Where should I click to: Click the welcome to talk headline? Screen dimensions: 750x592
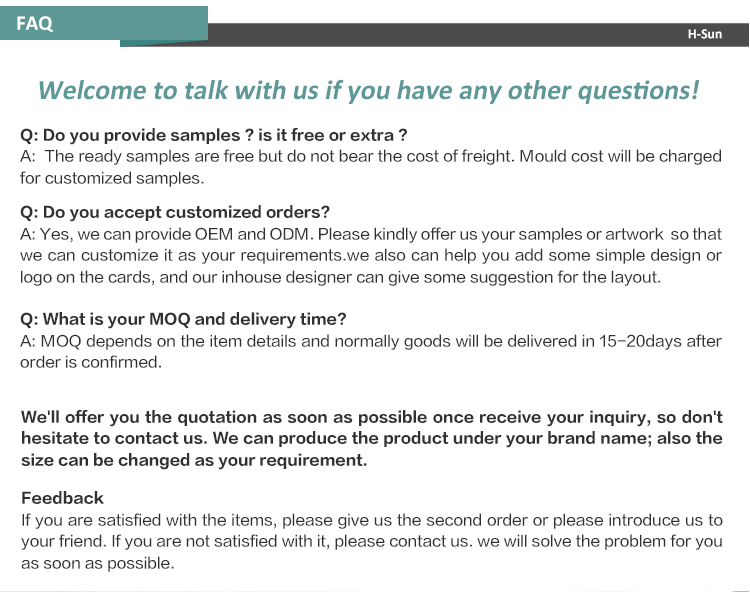pos(368,90)
